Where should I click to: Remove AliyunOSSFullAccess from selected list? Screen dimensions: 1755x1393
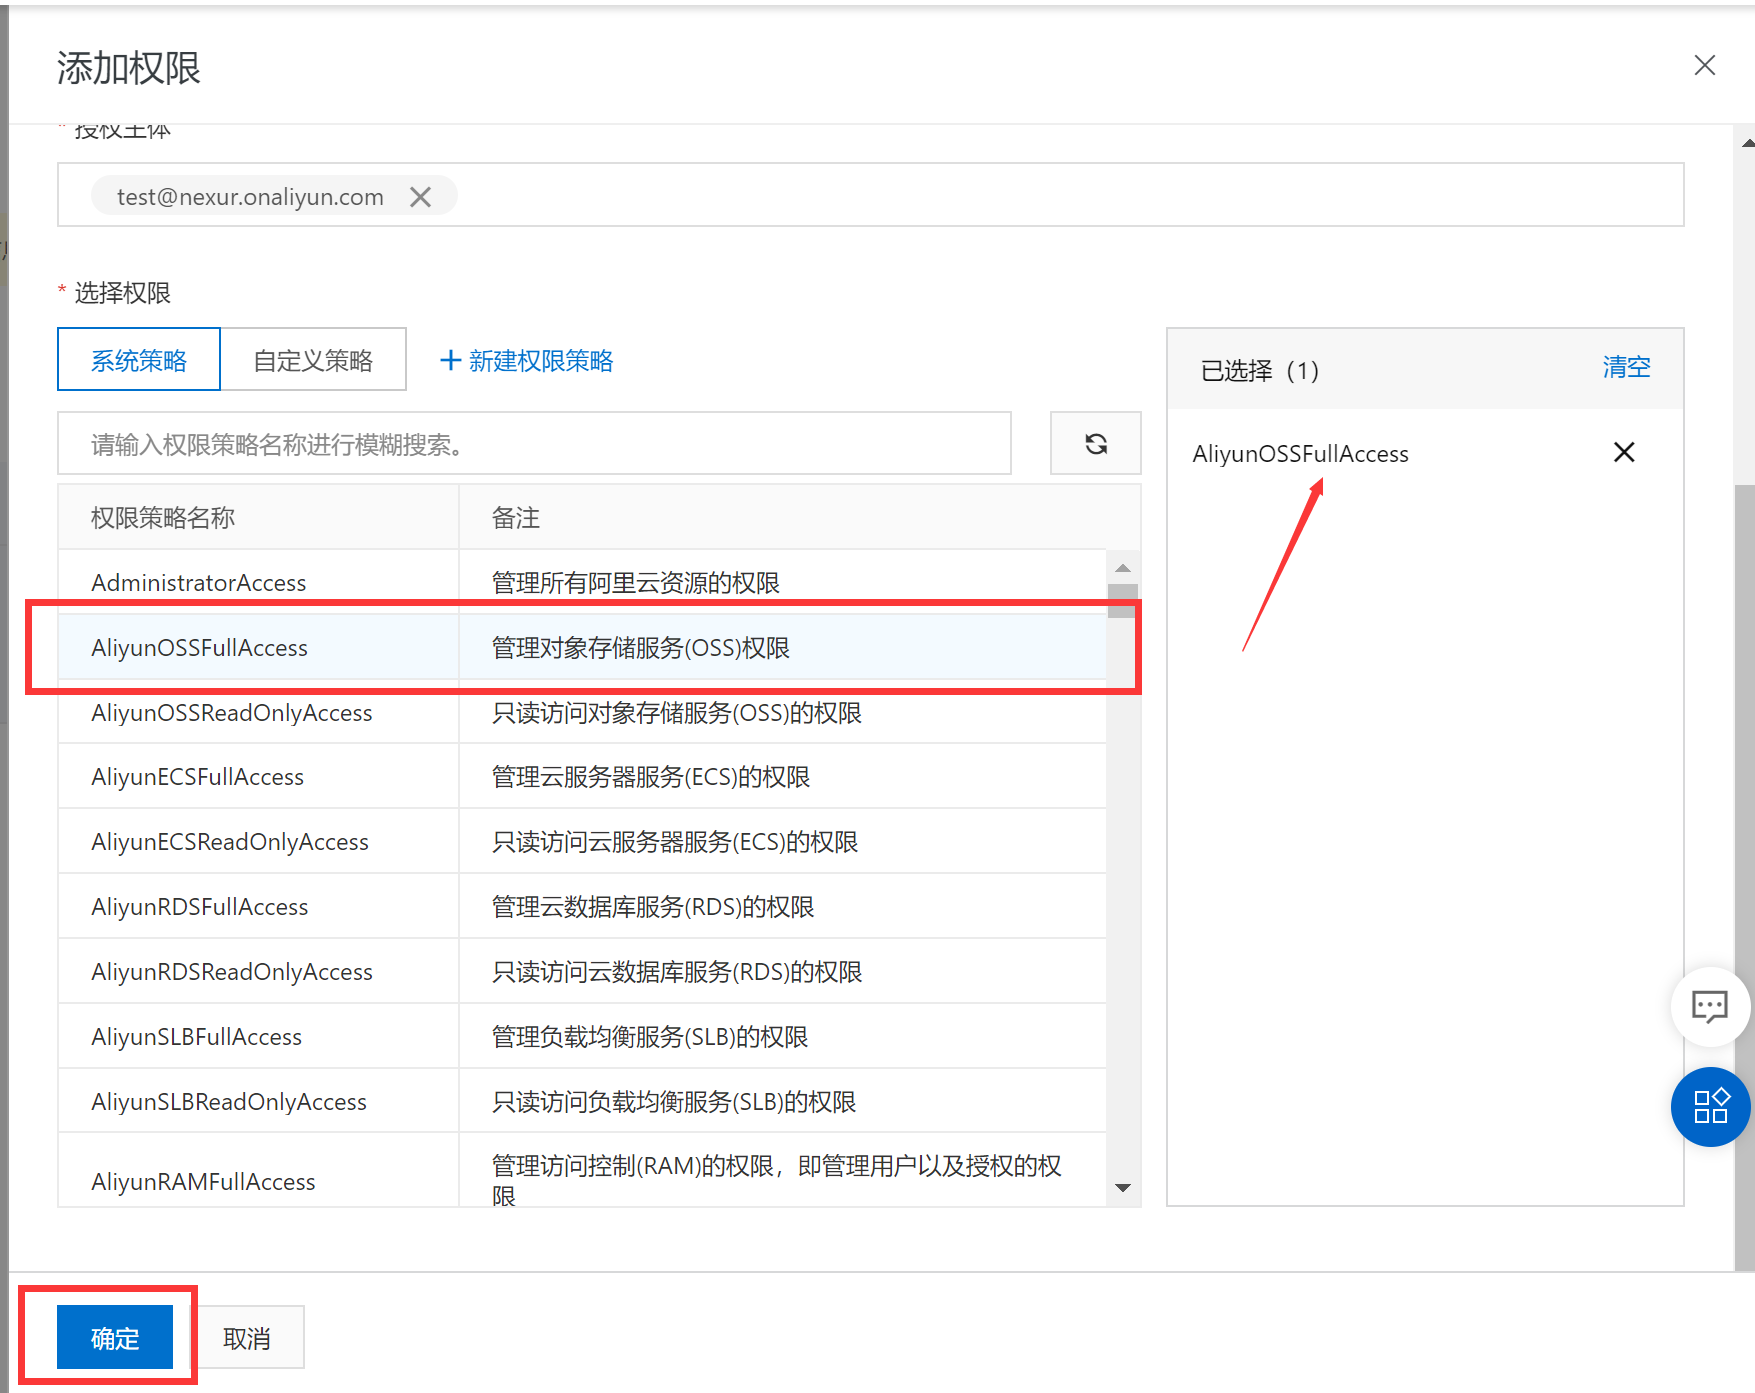1623,453
